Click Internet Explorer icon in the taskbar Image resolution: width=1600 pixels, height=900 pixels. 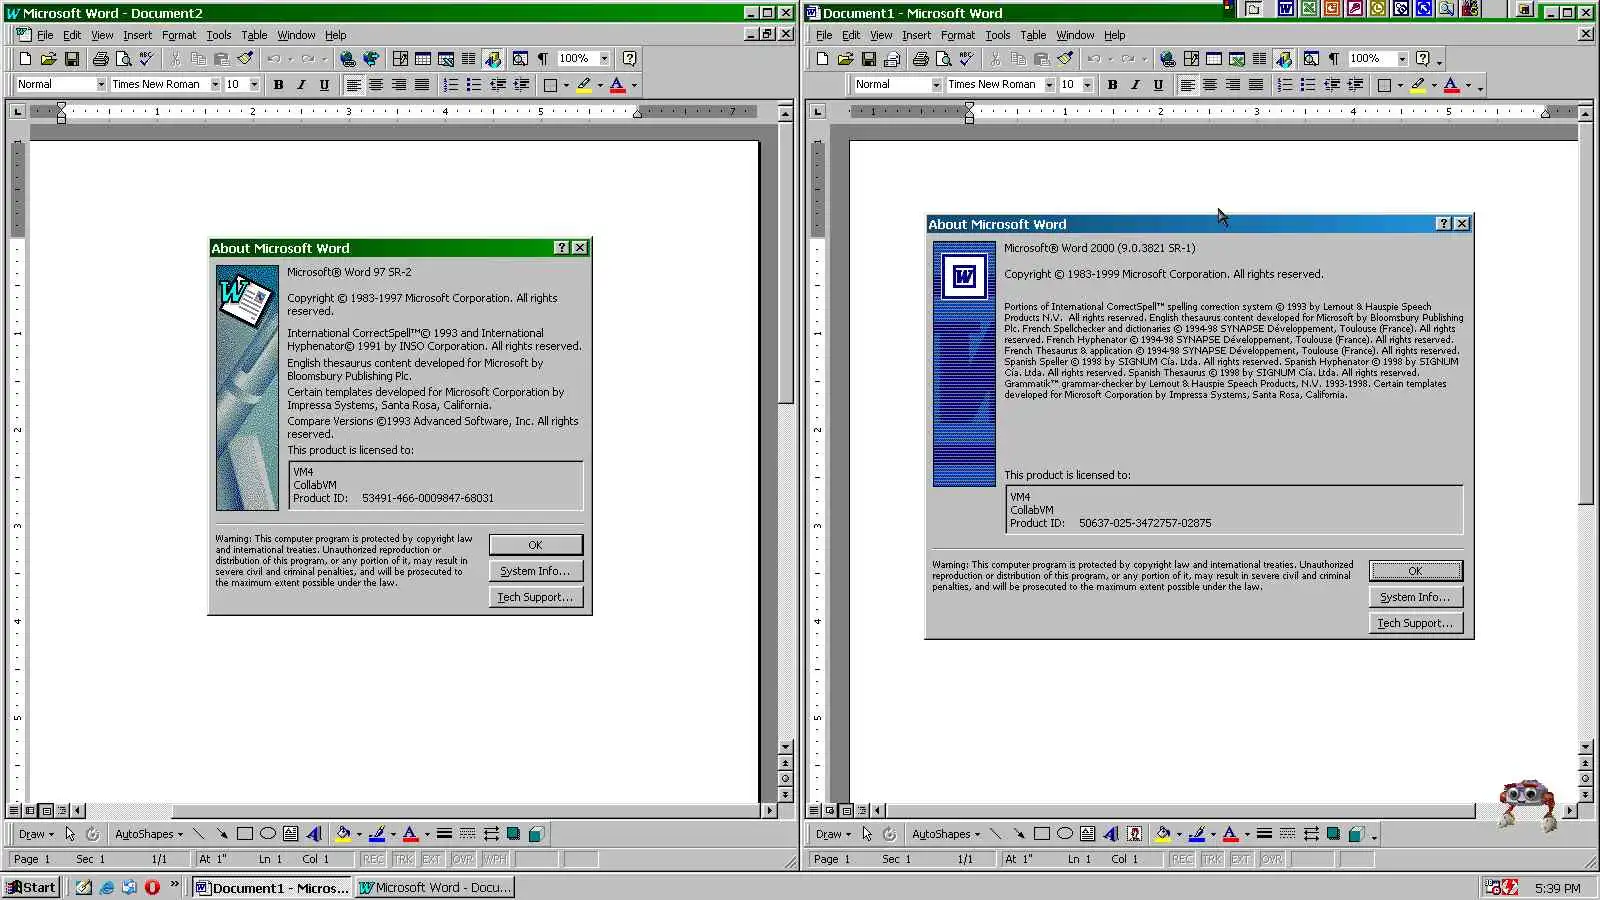[x=106, y=887]
